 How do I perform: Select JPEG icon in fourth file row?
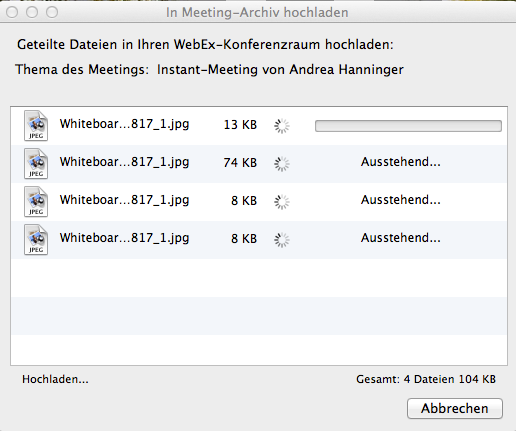point(36,240)
